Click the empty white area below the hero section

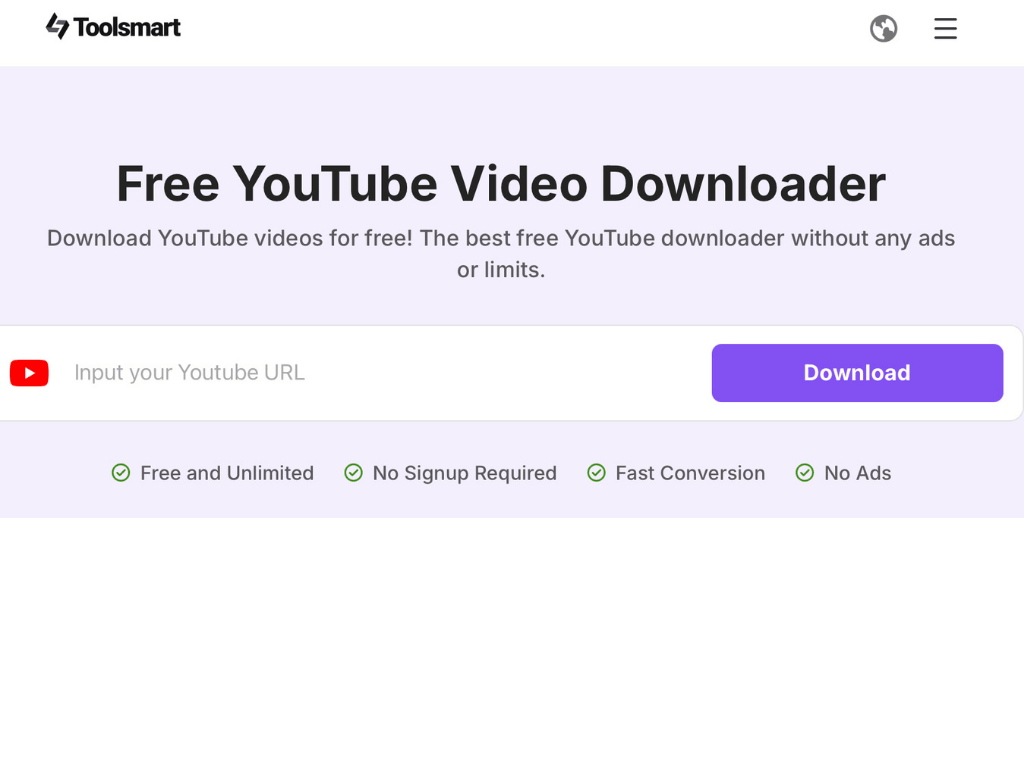coord(512,640)
